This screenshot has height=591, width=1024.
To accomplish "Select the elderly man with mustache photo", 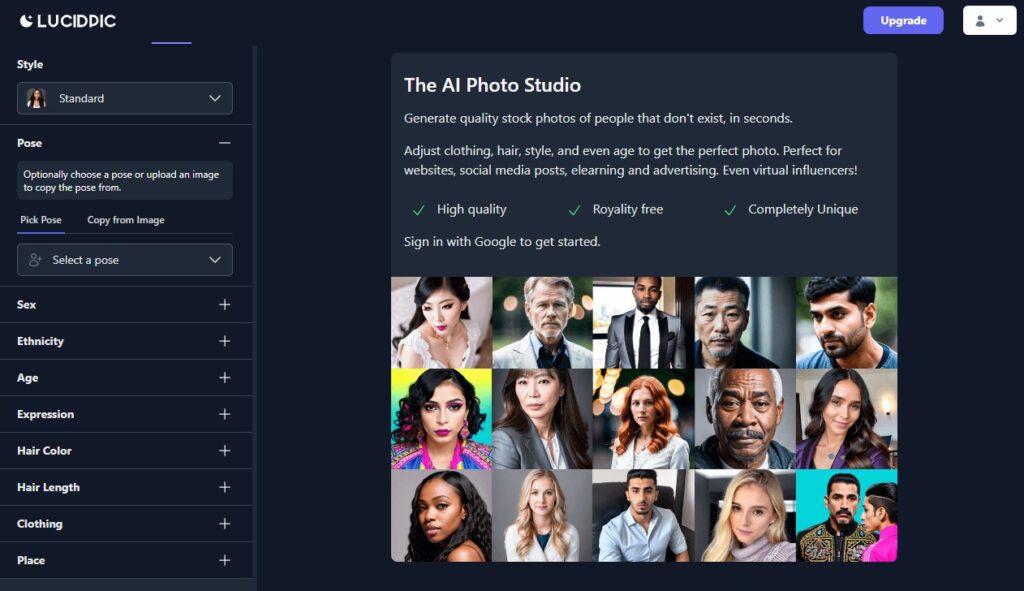I will pyautogui.click(x=744, y=419).
